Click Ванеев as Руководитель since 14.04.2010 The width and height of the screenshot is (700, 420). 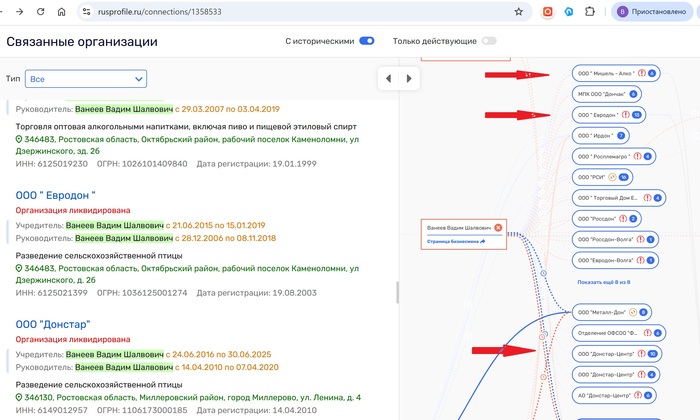[x=124, y=367]
